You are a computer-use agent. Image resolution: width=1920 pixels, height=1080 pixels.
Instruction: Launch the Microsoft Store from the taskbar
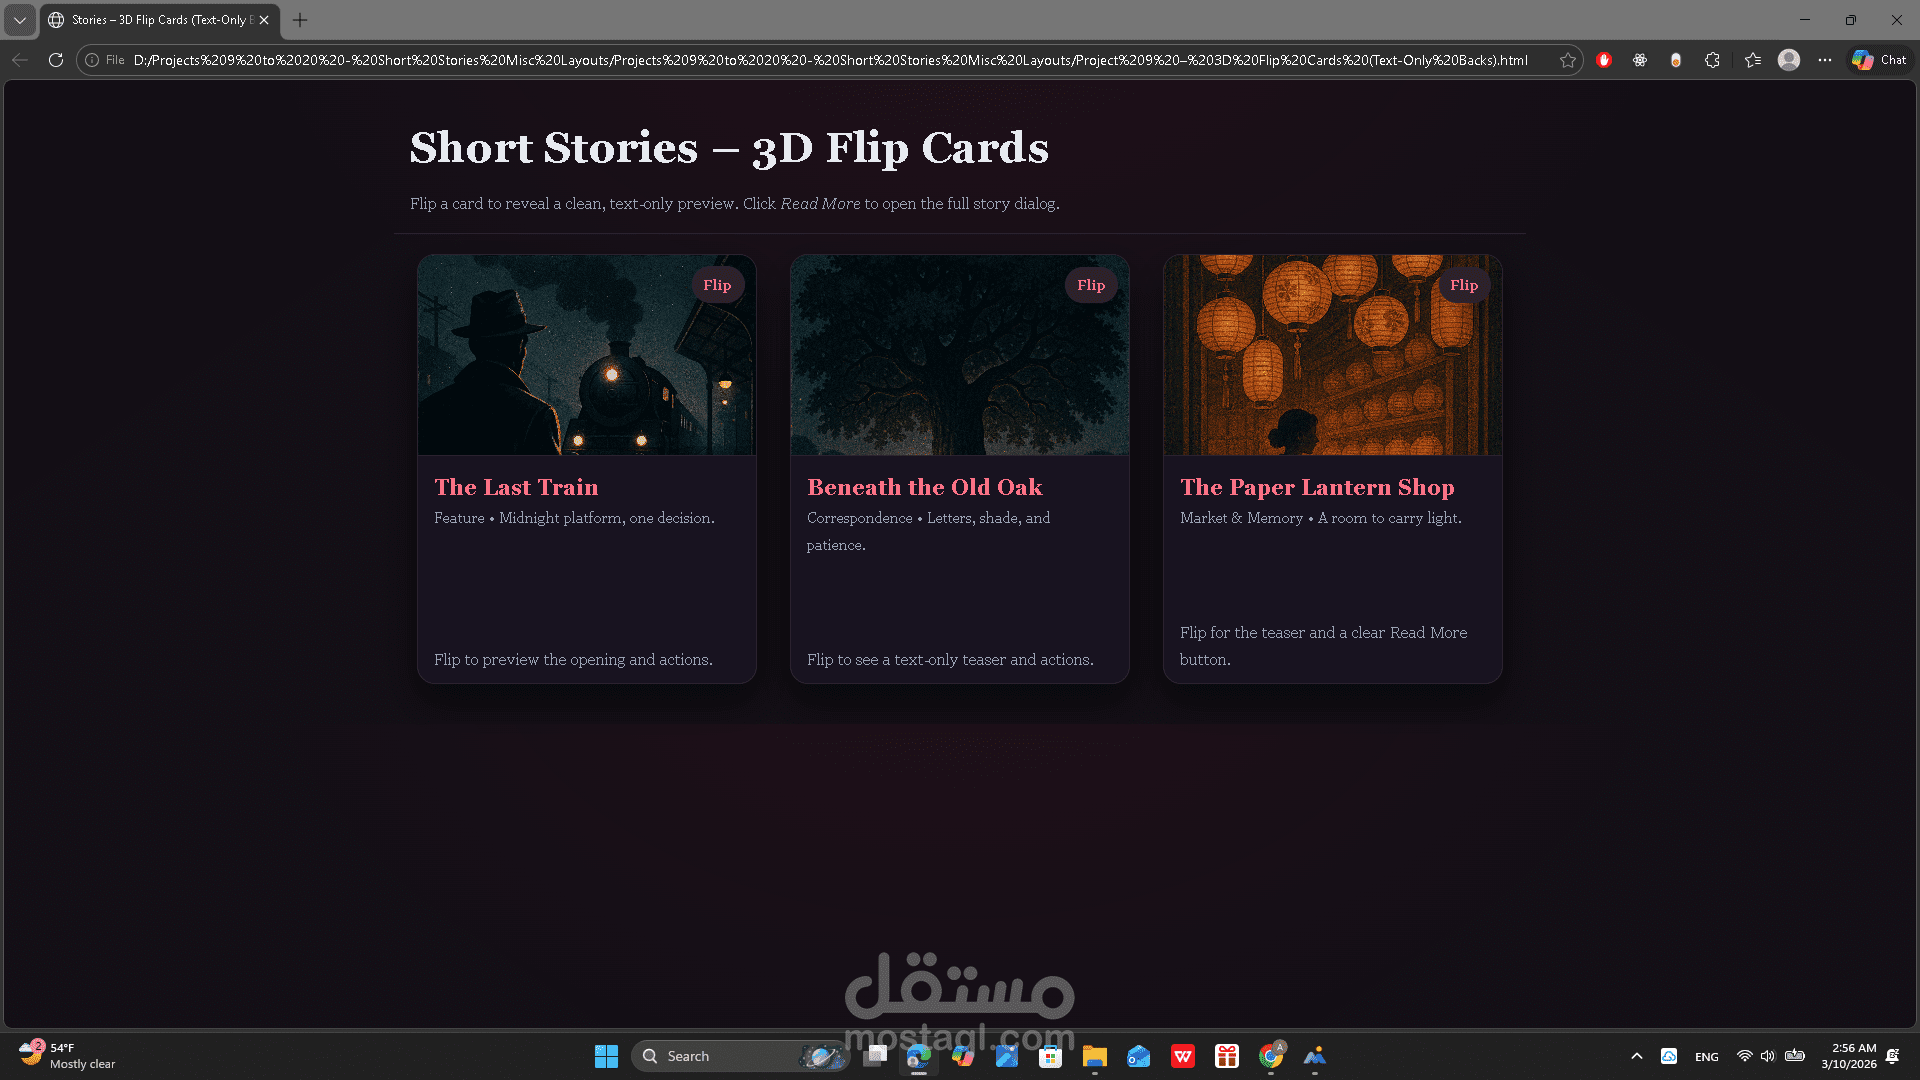click(x=1050, y=1055)
